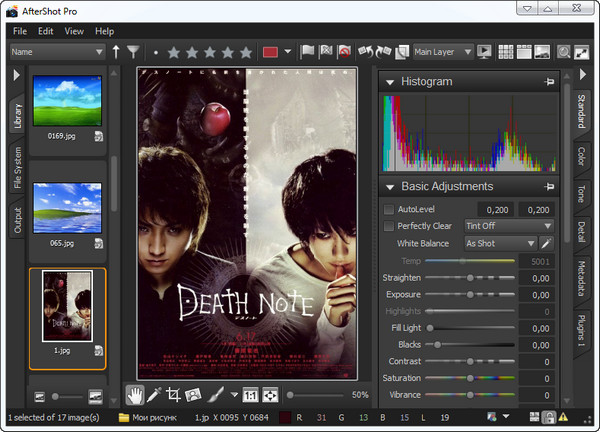Switch to the Library tab
The height and width of the screenshot is (432, 600).
tap(17, 116)
